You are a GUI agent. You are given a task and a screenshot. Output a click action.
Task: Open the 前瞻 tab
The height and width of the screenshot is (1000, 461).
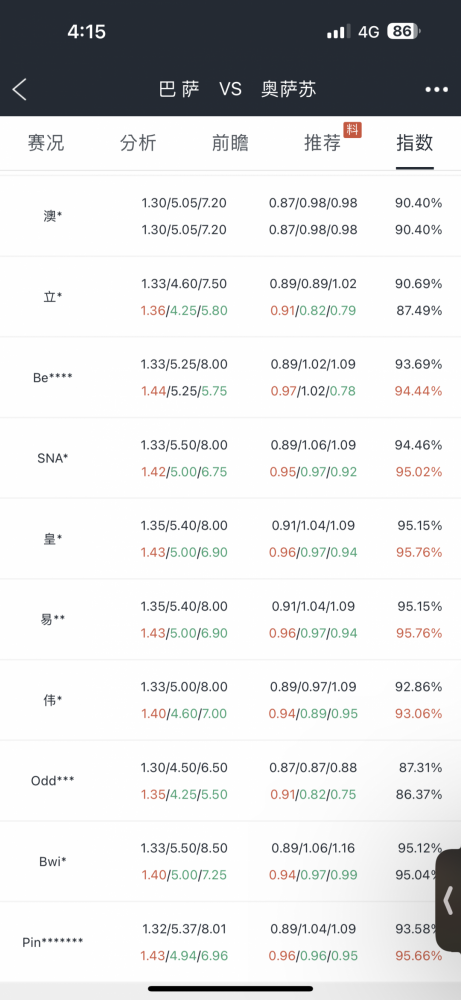click(230, 143)
